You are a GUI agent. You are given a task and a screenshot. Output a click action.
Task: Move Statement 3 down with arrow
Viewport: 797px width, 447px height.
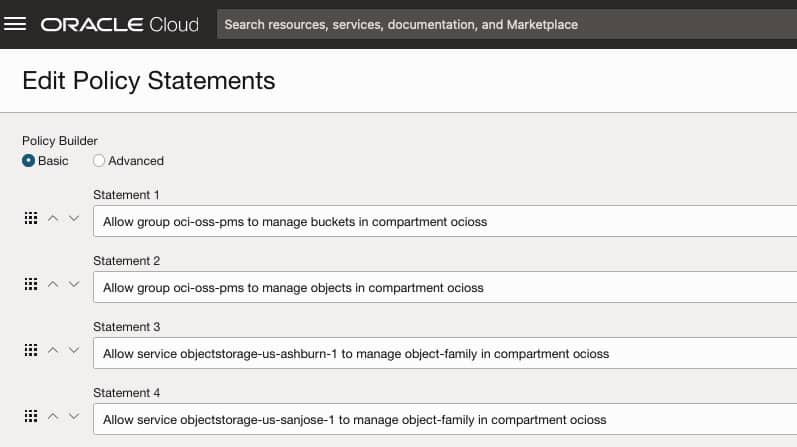point(73,351)
